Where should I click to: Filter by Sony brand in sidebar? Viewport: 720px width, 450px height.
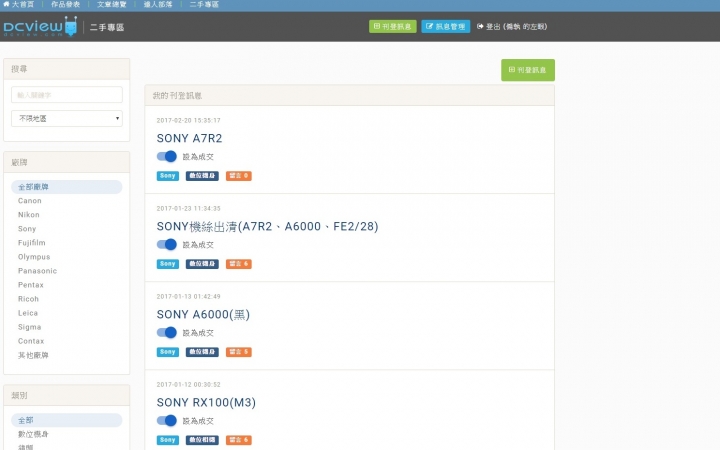click(x=27, y=229)
